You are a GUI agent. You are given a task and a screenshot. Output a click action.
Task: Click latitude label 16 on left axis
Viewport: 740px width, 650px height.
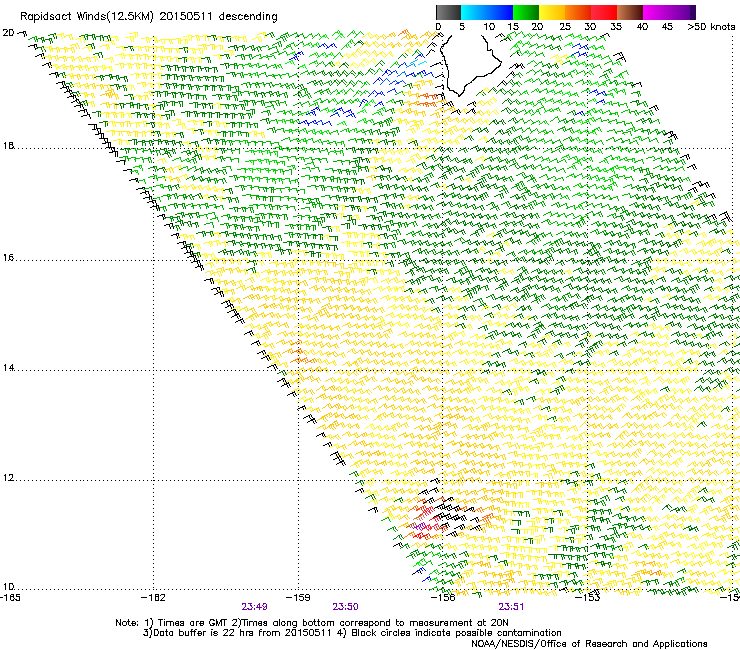click(8, 258)
